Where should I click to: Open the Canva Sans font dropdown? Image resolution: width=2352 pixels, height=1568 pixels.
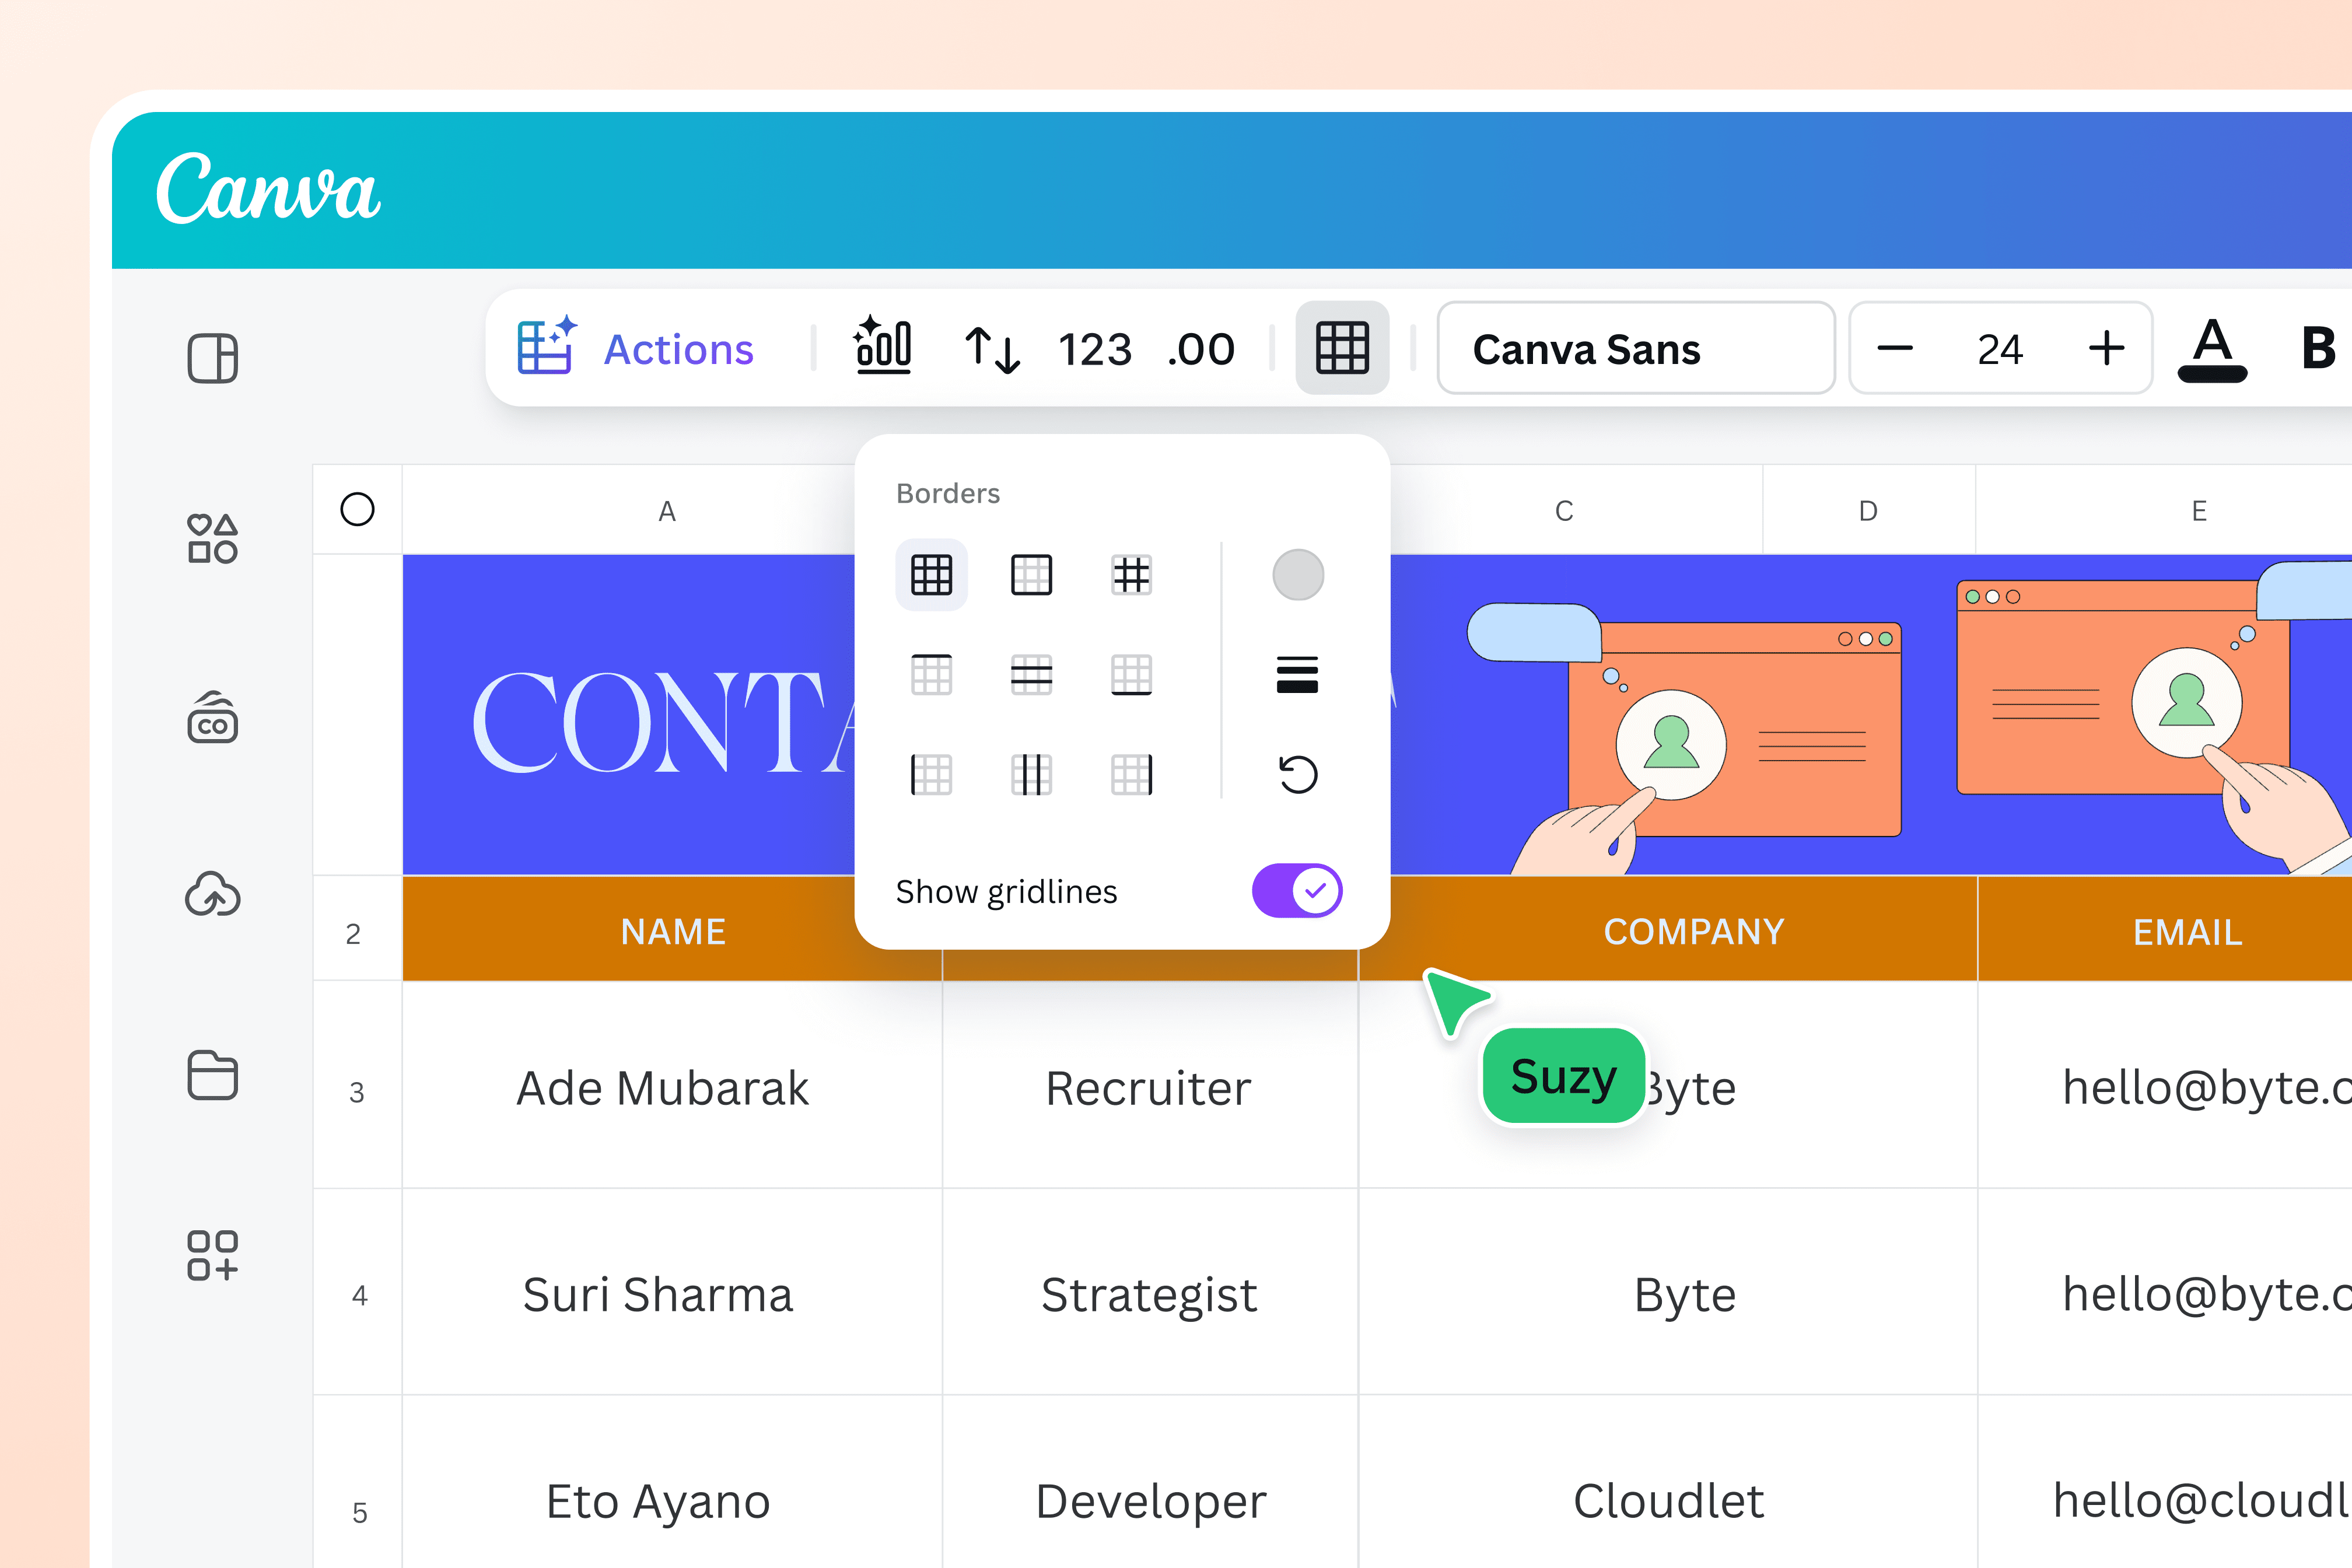[x=1636, y=348]
